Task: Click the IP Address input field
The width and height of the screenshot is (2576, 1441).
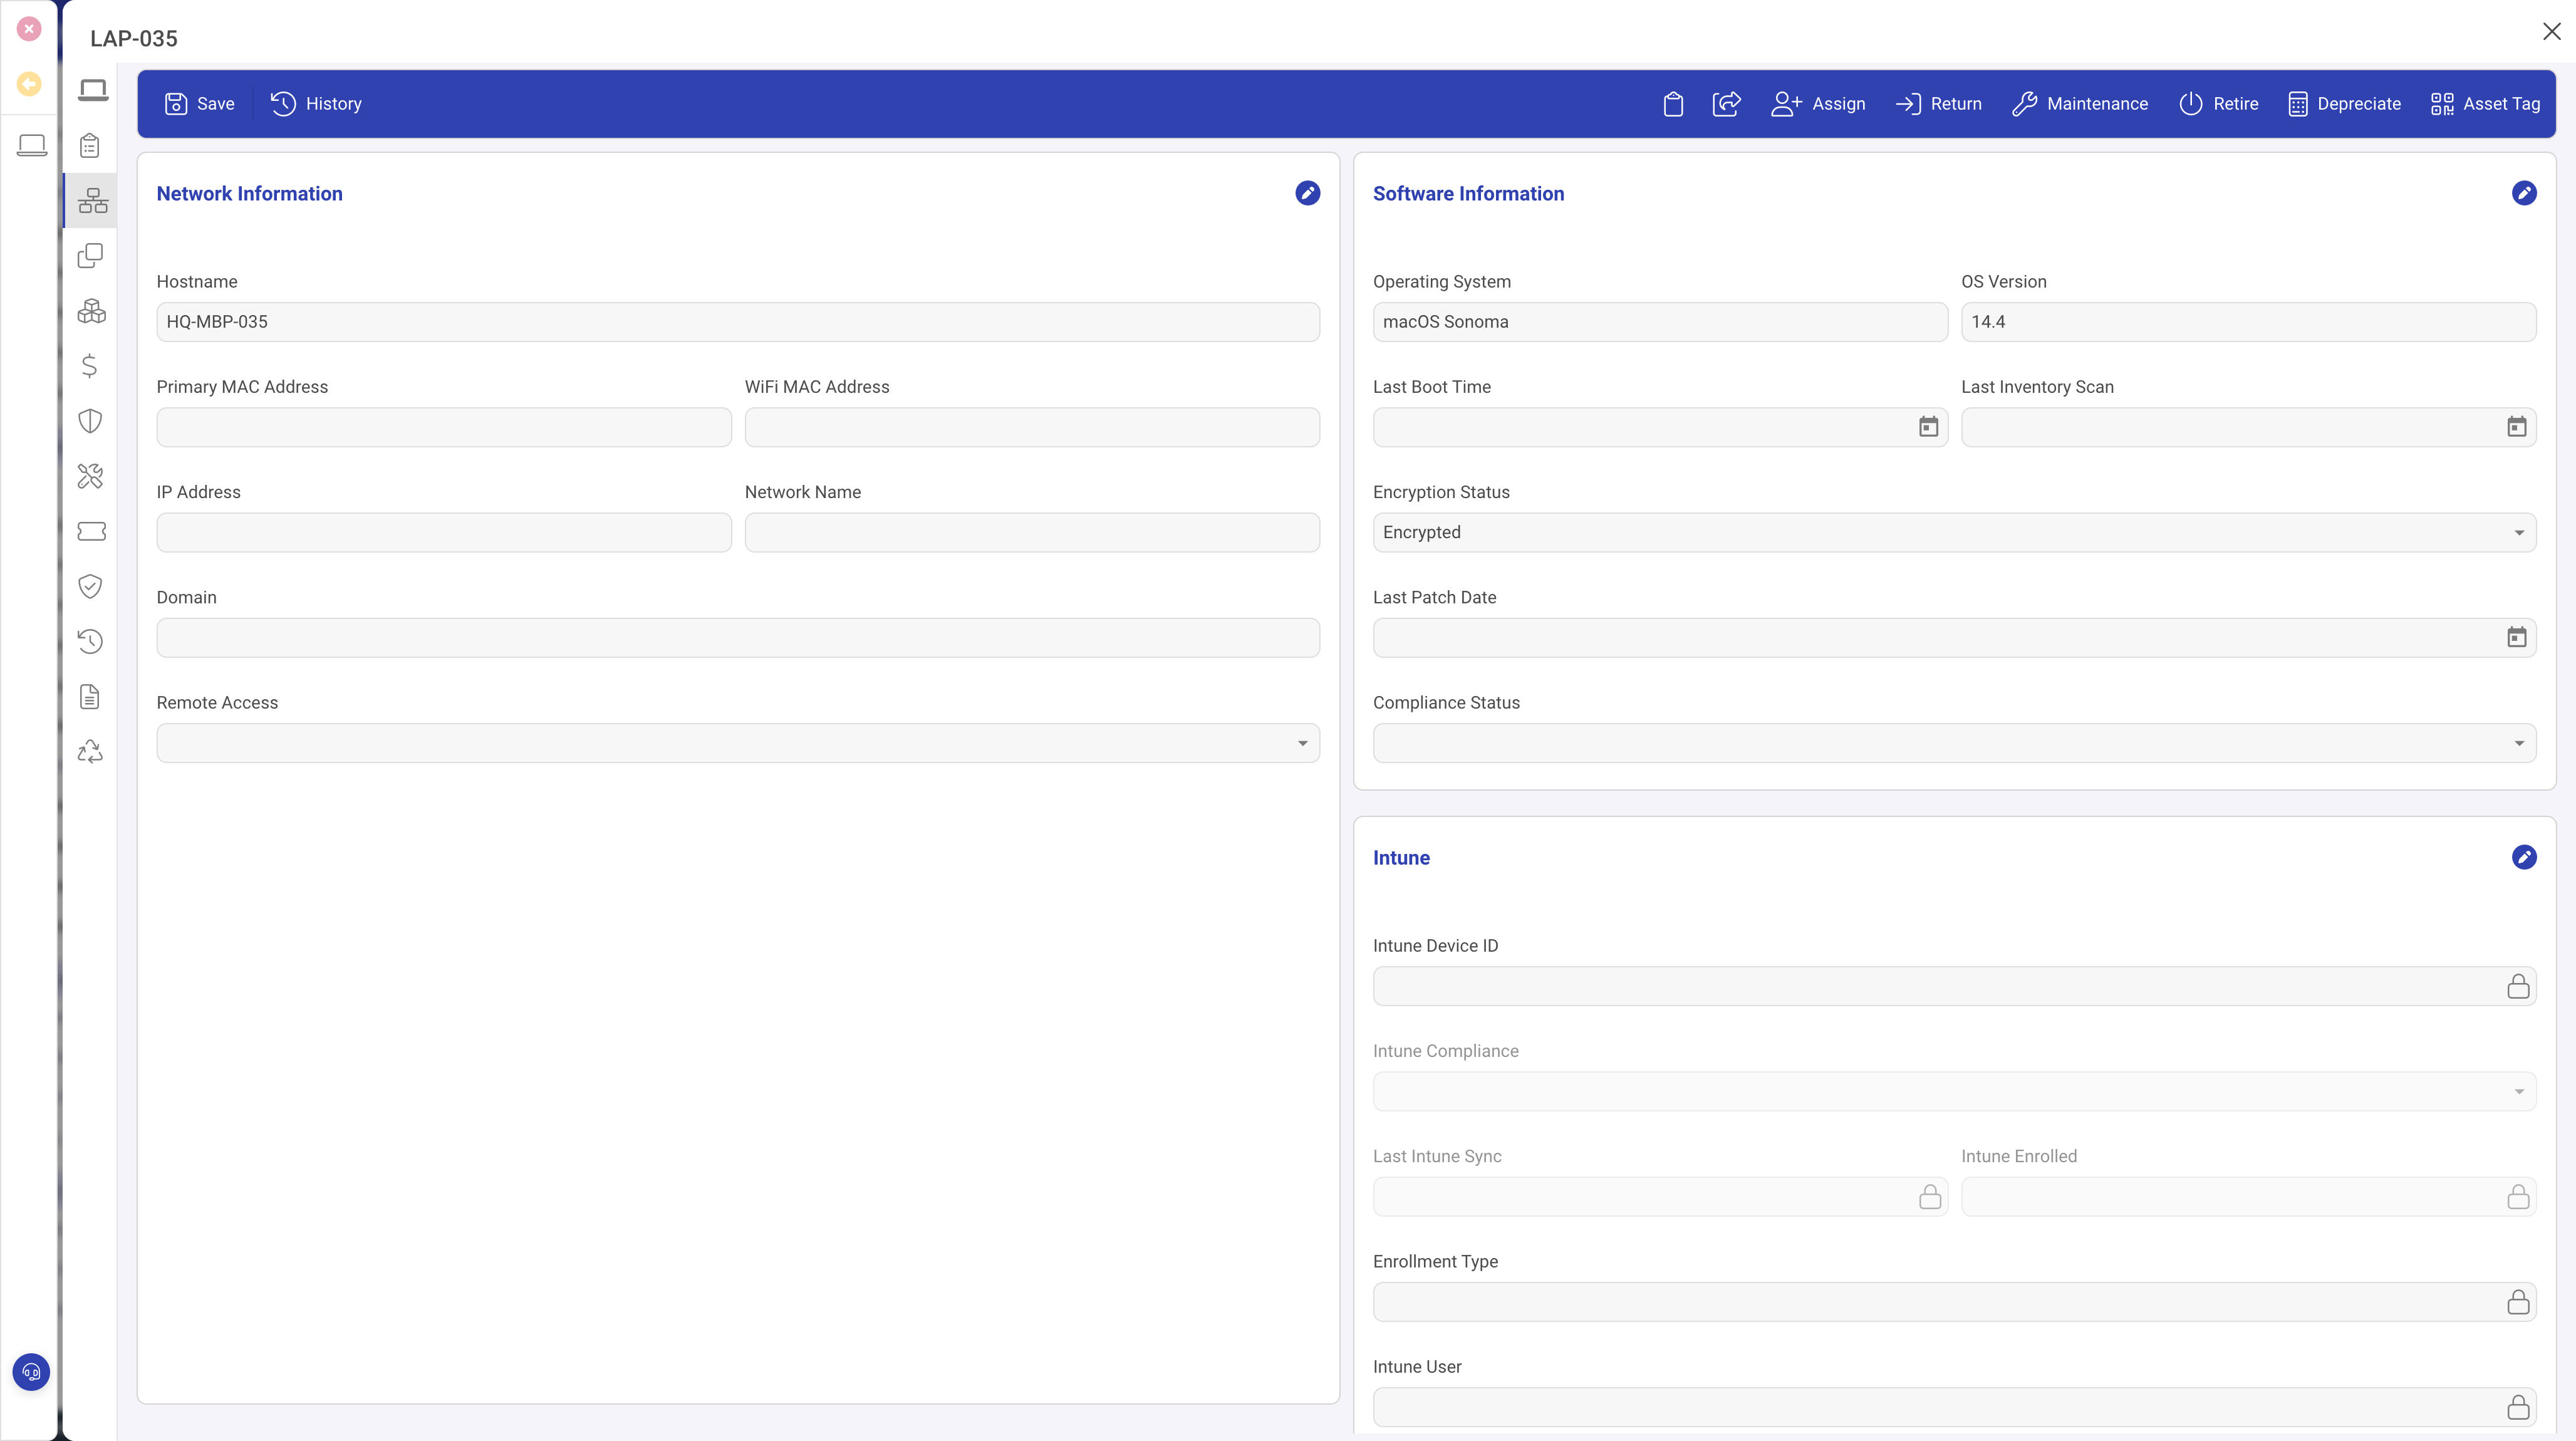Action: tap(444, 533)
